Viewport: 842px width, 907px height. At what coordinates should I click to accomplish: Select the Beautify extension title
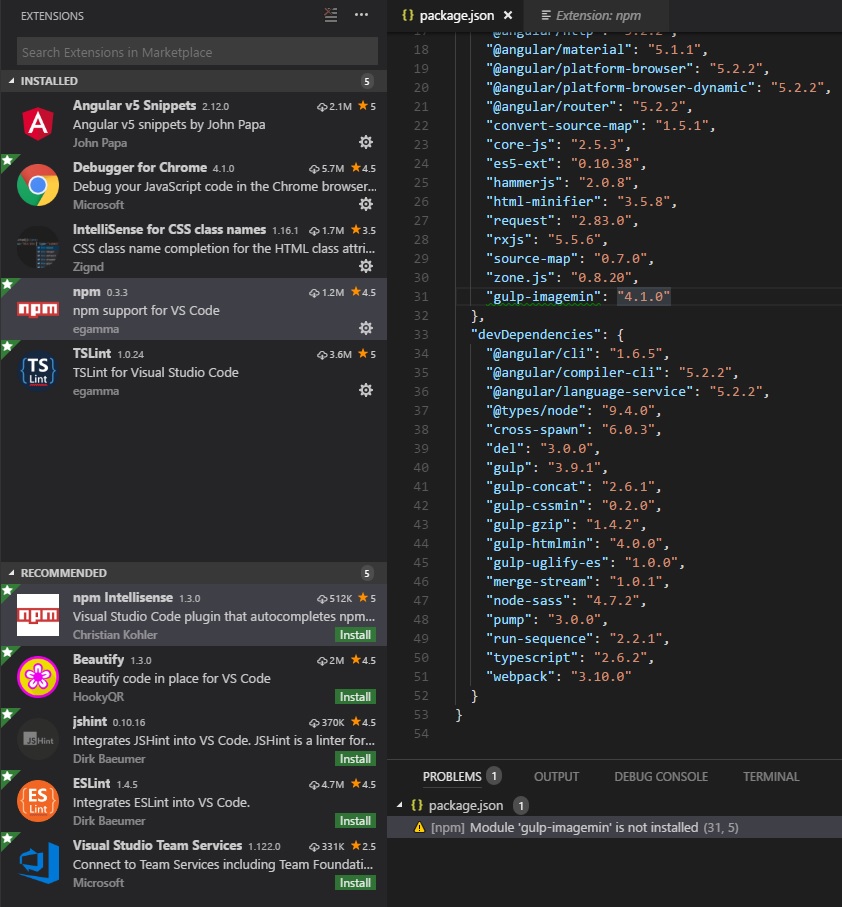pos(98,659)
